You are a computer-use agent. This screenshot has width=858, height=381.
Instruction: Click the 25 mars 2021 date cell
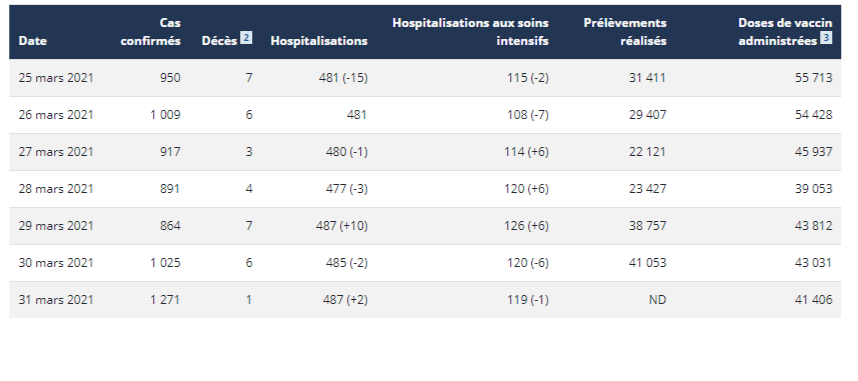(x=56, y=78)
